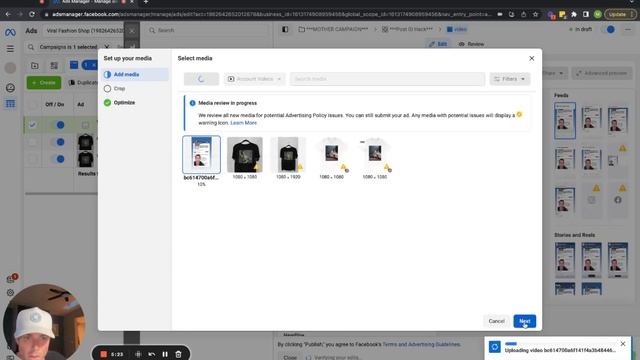Select the 1080 x 1920 black t-shirt thumbnail
Screen dimensions: 640x360
tap(288, 155)
